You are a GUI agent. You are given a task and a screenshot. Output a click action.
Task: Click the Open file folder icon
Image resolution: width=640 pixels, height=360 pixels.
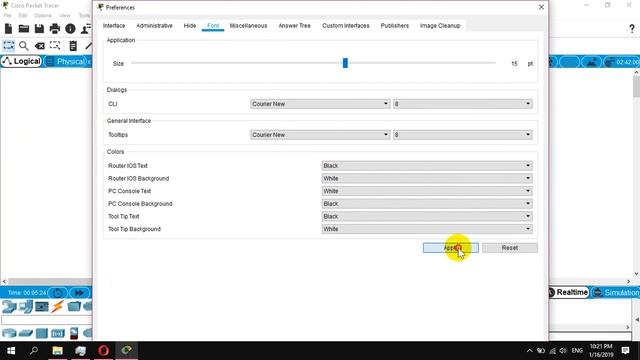(24, 29)
